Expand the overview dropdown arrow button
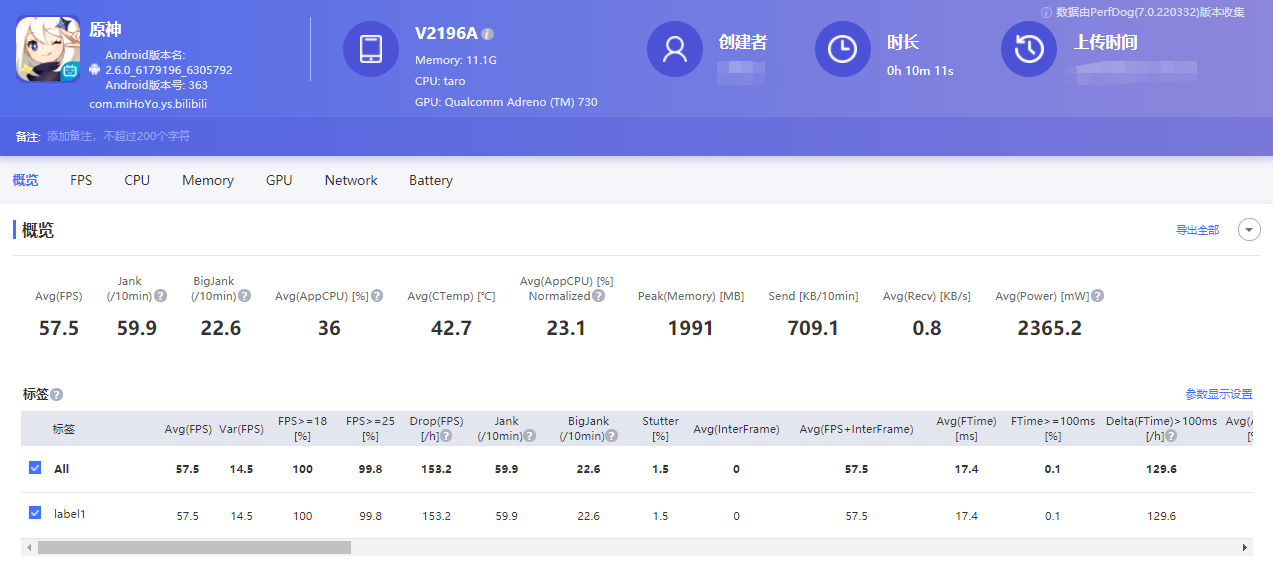Image resolution: width=1273 pixels, height=569 pixels. point(1249,230)
